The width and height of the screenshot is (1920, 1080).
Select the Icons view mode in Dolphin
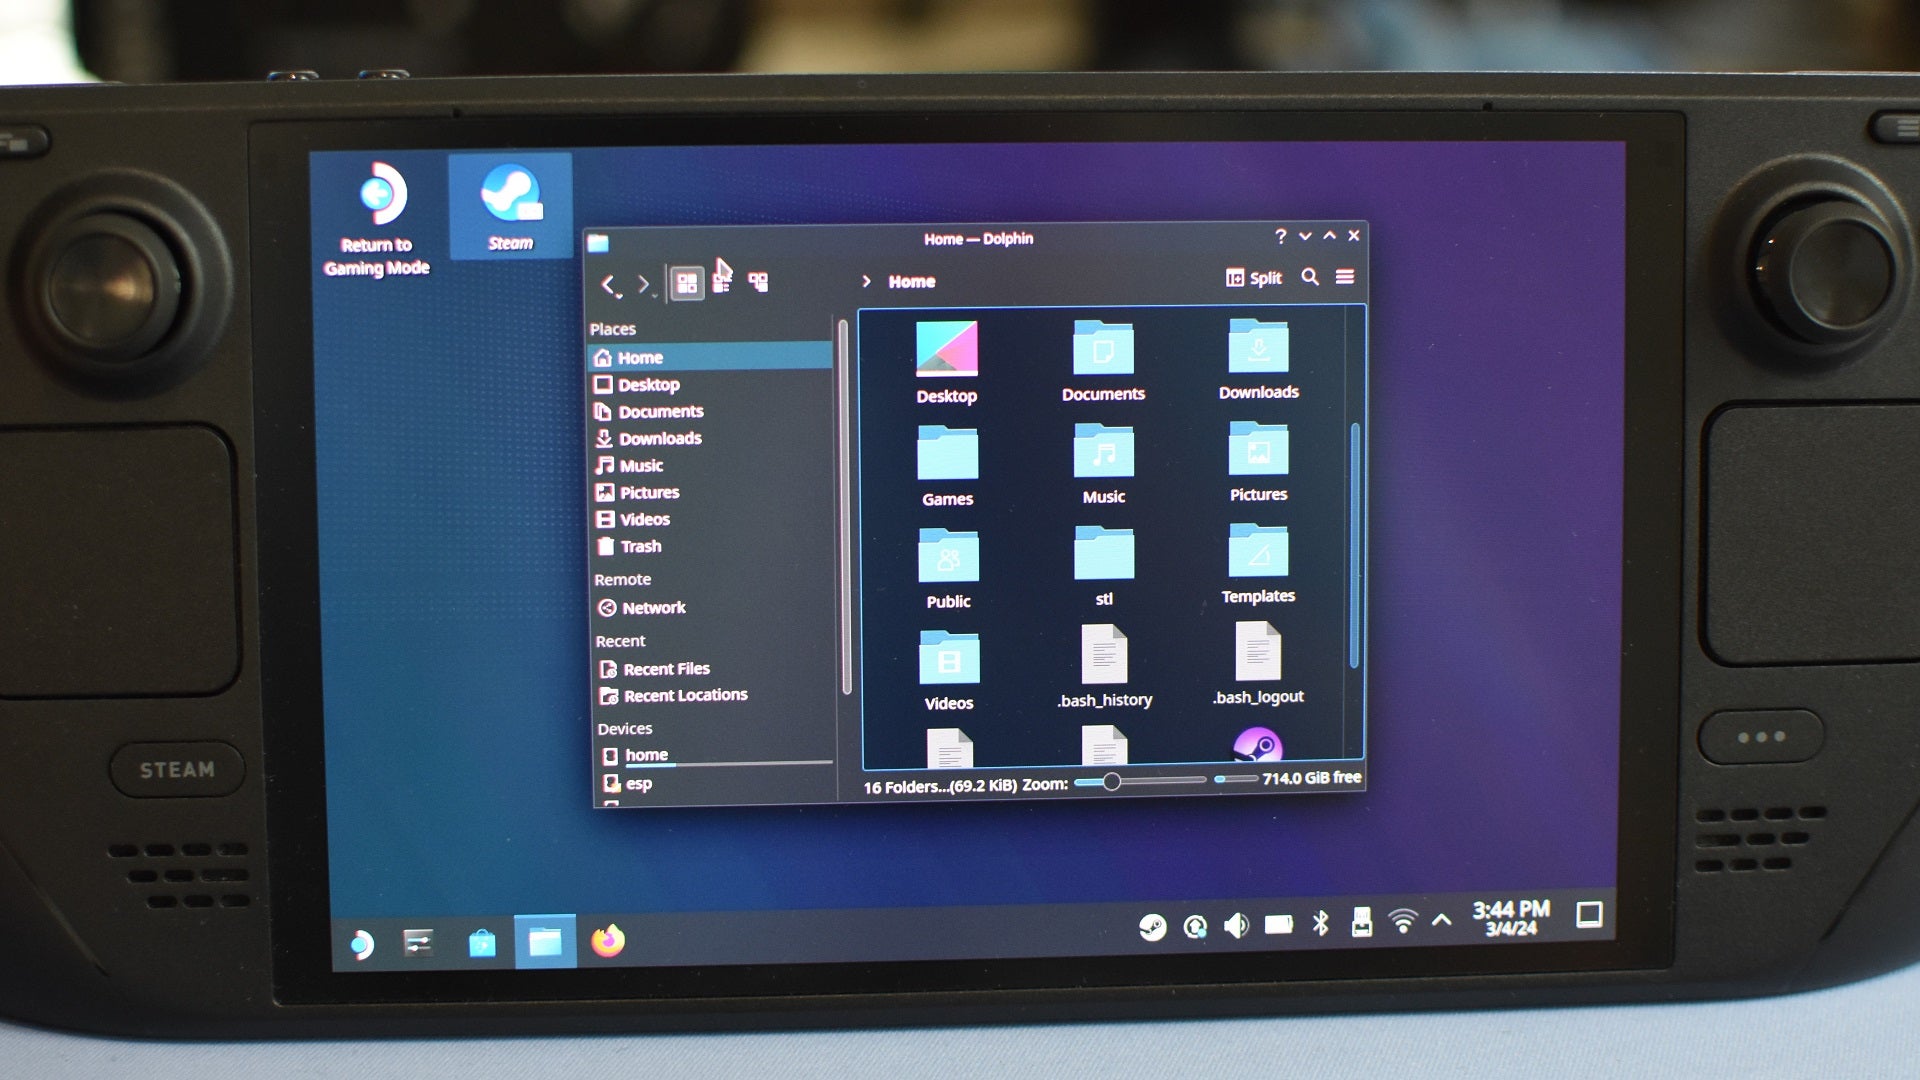coord(686,281)
